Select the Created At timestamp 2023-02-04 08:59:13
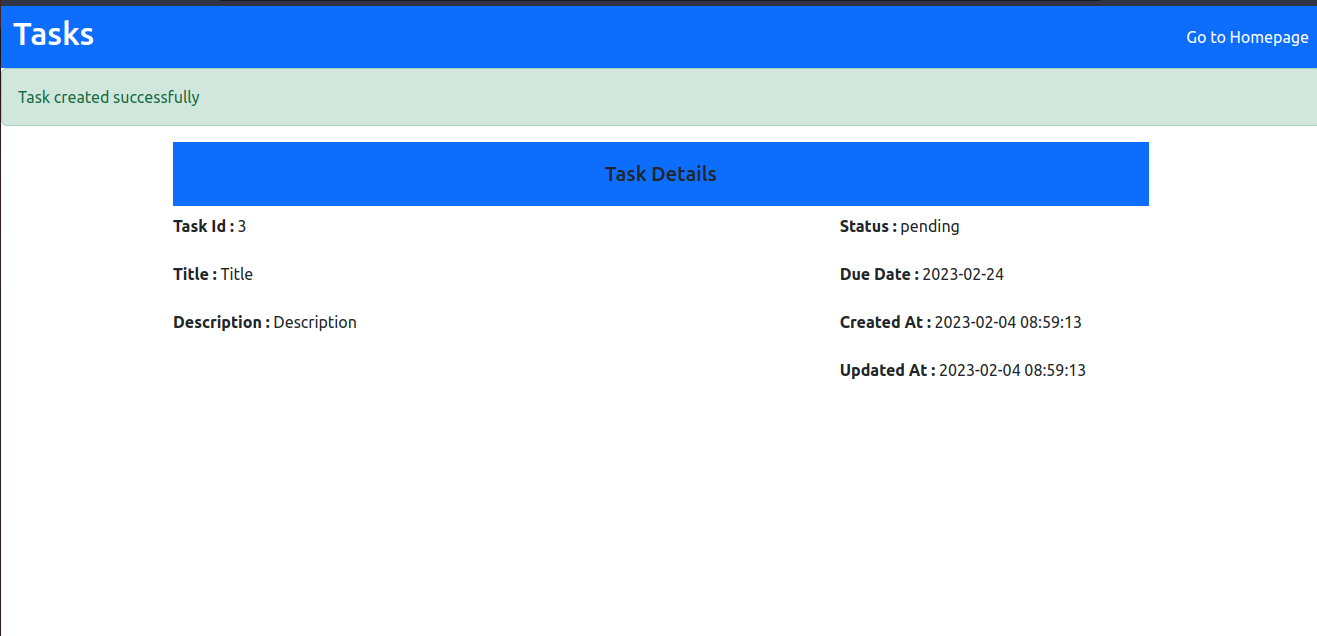1317x636 pixels. [1008, 322]
